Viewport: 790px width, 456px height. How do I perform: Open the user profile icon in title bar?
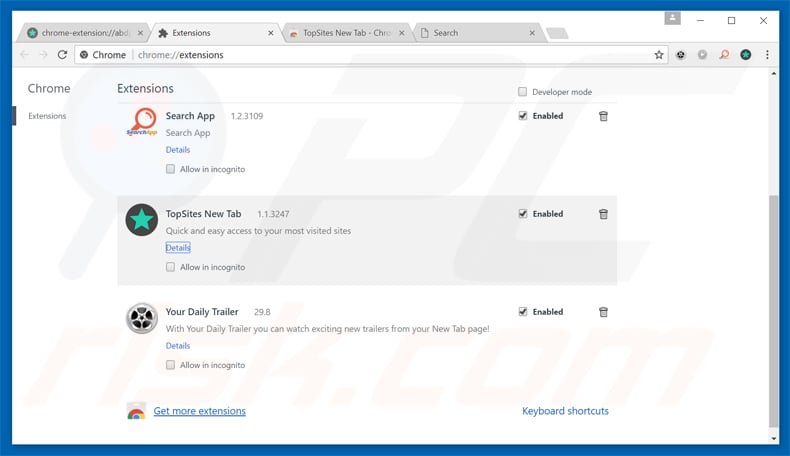point(672,19)
